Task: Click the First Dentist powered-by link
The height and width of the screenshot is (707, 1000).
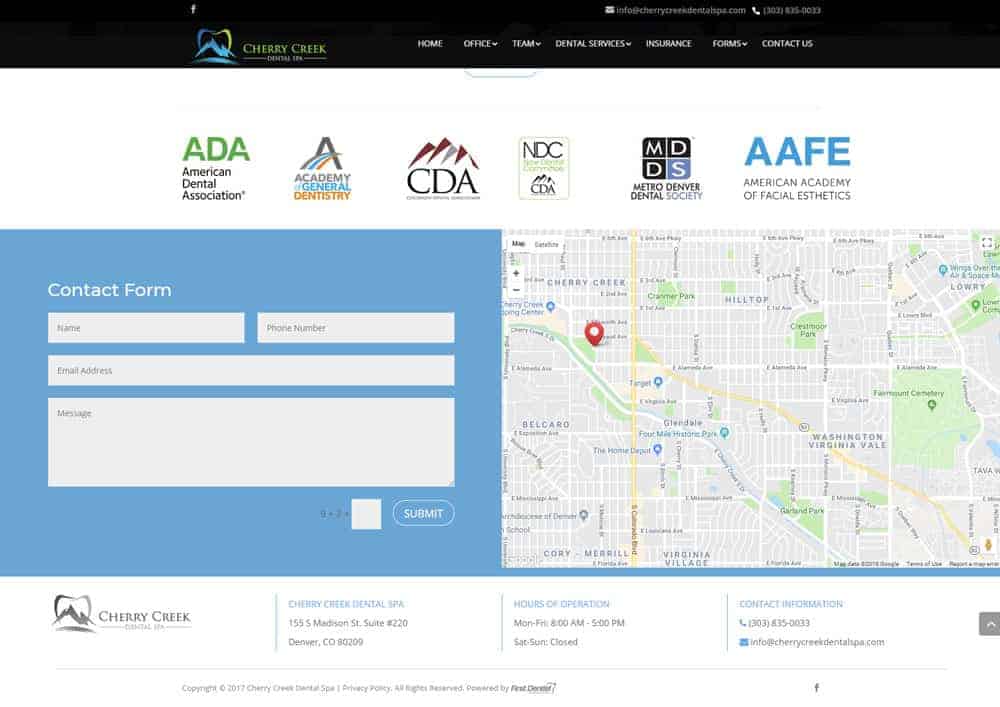Action: click(x=533, y=688)
